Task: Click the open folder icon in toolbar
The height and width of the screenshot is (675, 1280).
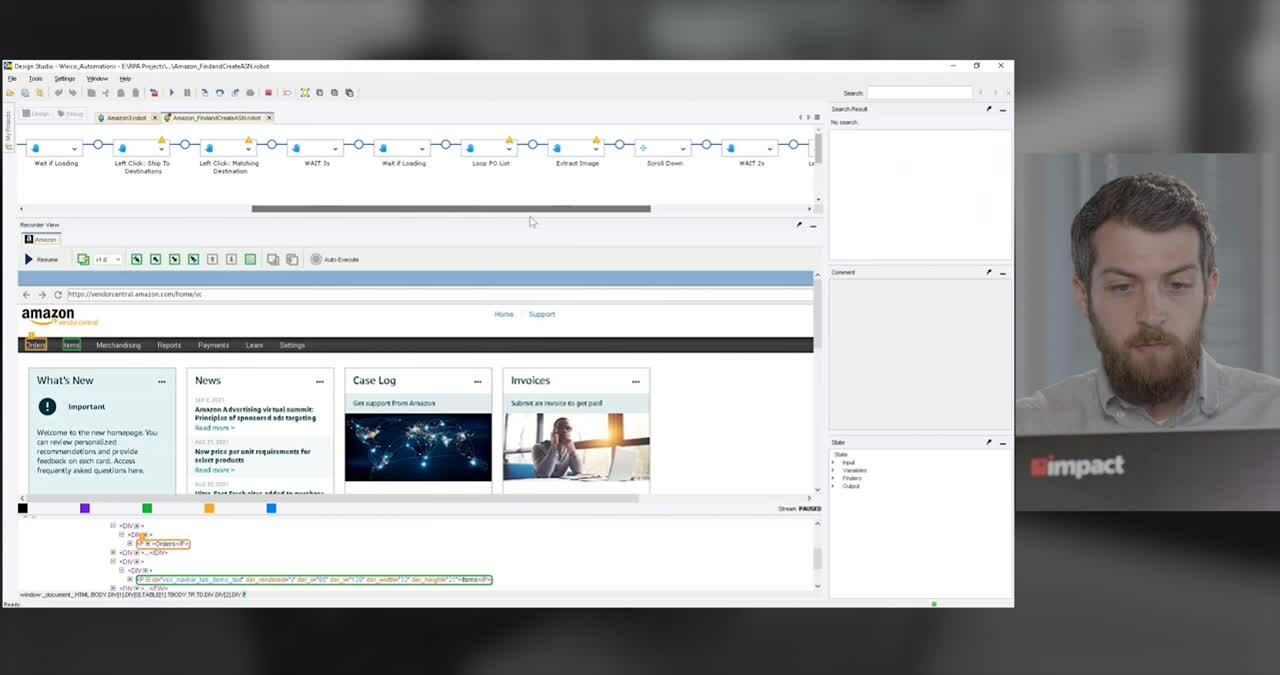Action: point(10,93)
